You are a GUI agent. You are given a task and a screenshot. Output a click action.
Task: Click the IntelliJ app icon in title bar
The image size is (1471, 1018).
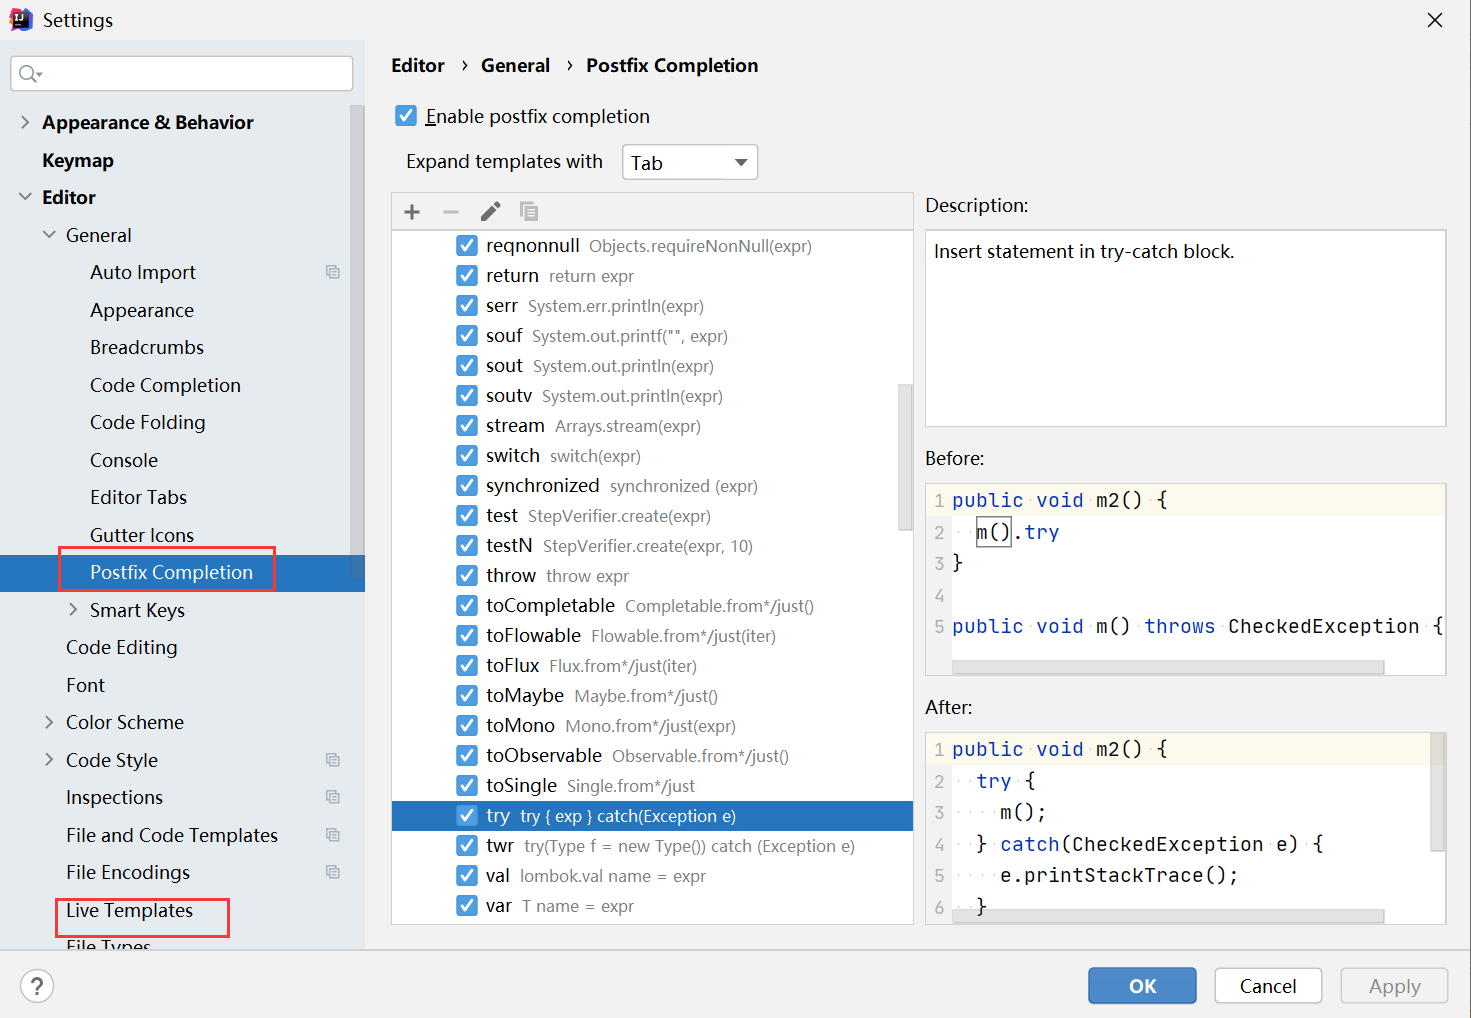coord(21,20)
